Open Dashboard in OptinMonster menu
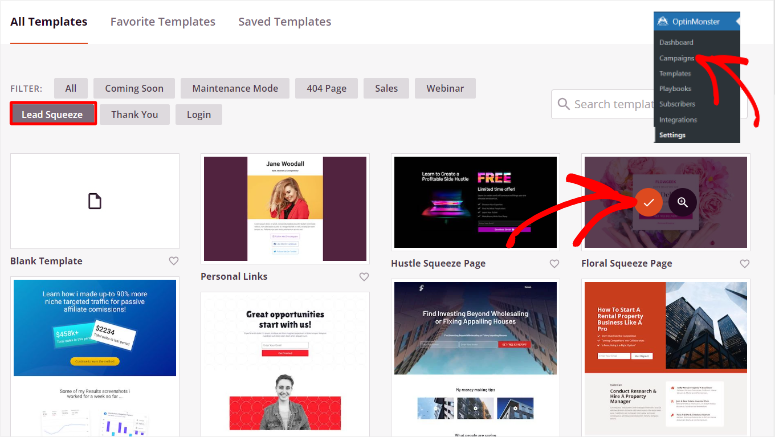 676,43
